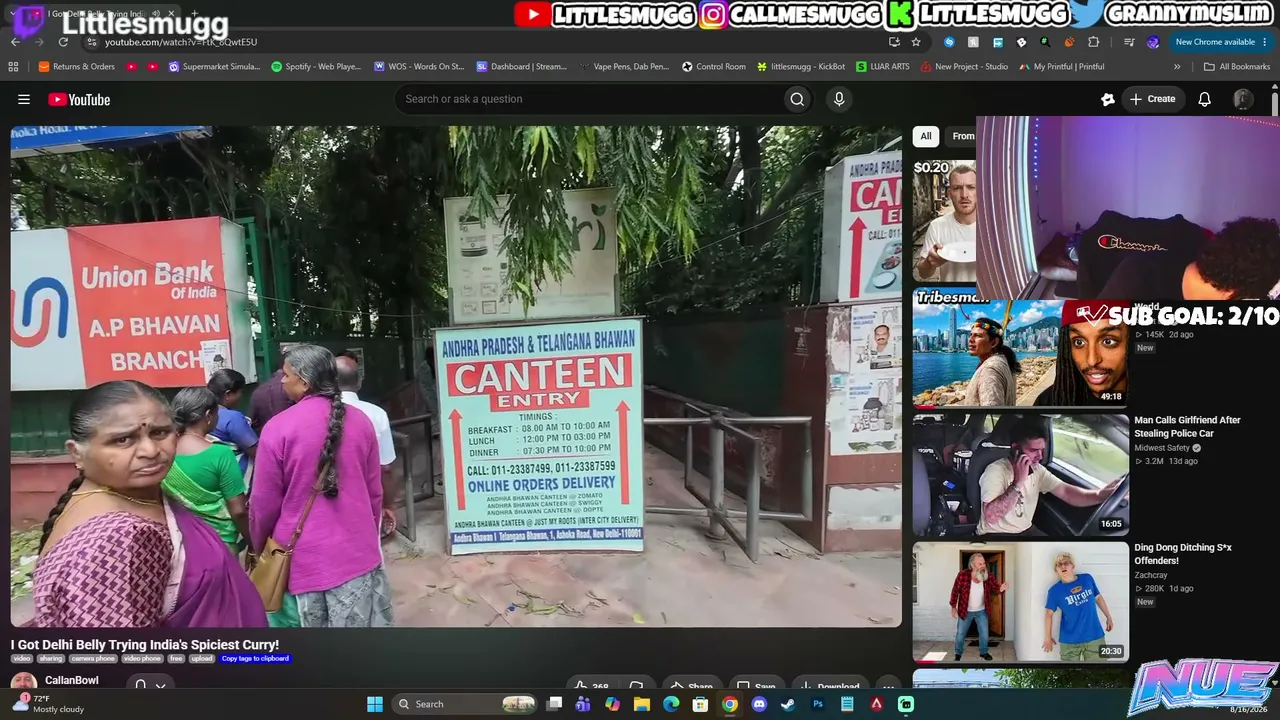Open the YouTube account avatar menu
Image resolution: width=1280 pixels, height=720 pixels.
point(1243,99)
